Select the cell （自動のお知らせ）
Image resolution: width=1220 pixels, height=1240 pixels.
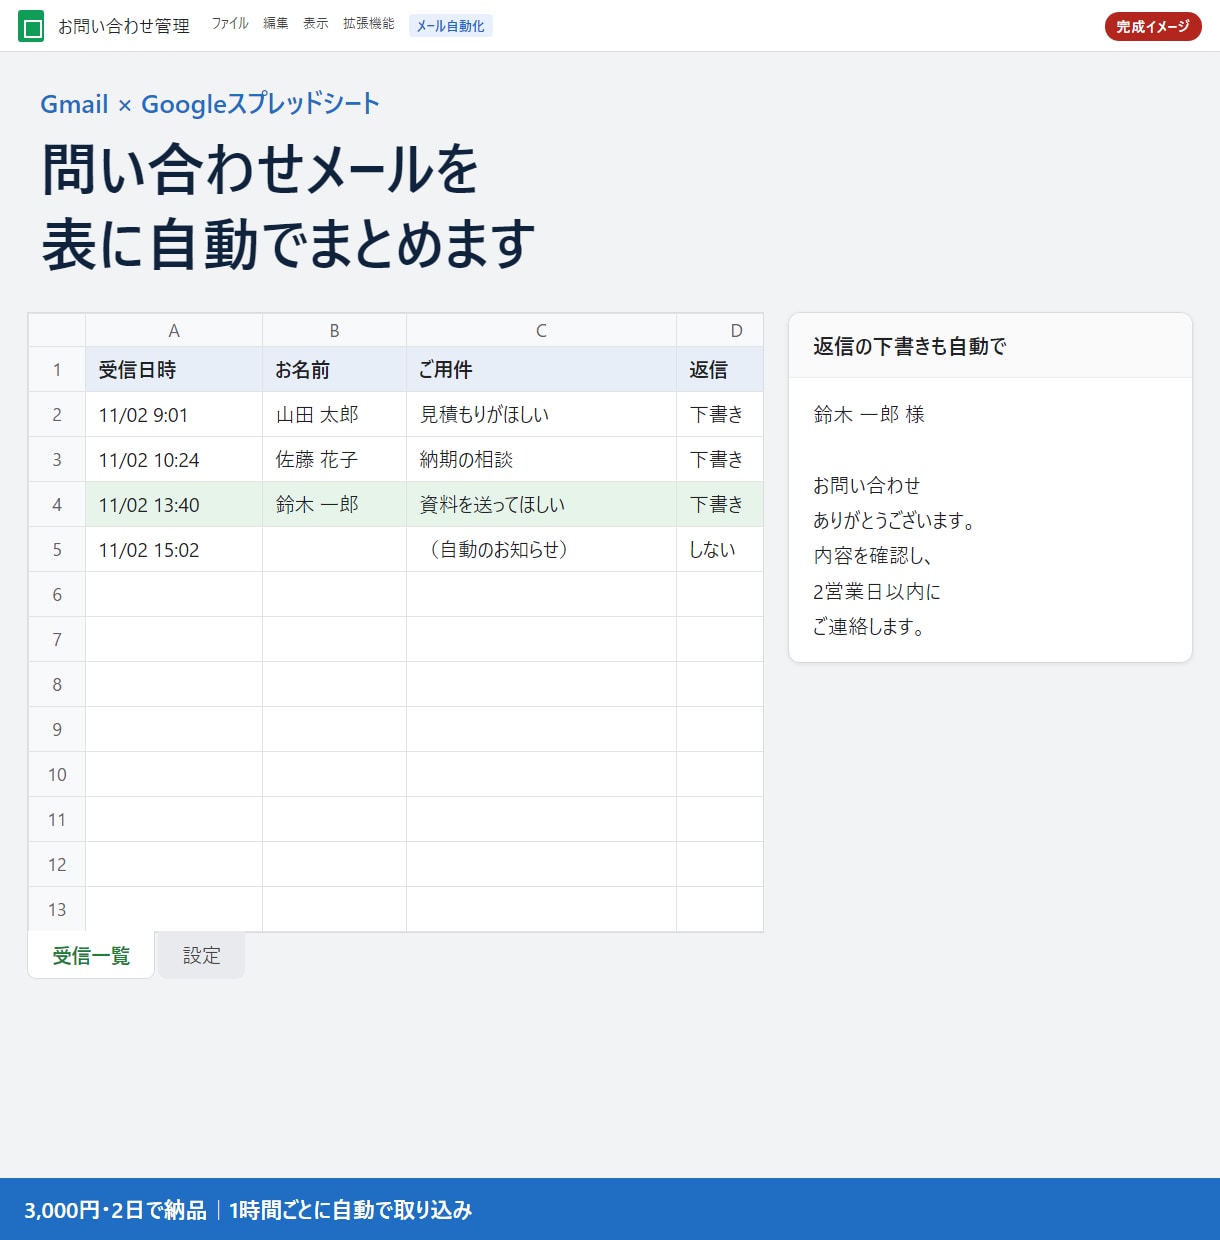coord(541,550)
